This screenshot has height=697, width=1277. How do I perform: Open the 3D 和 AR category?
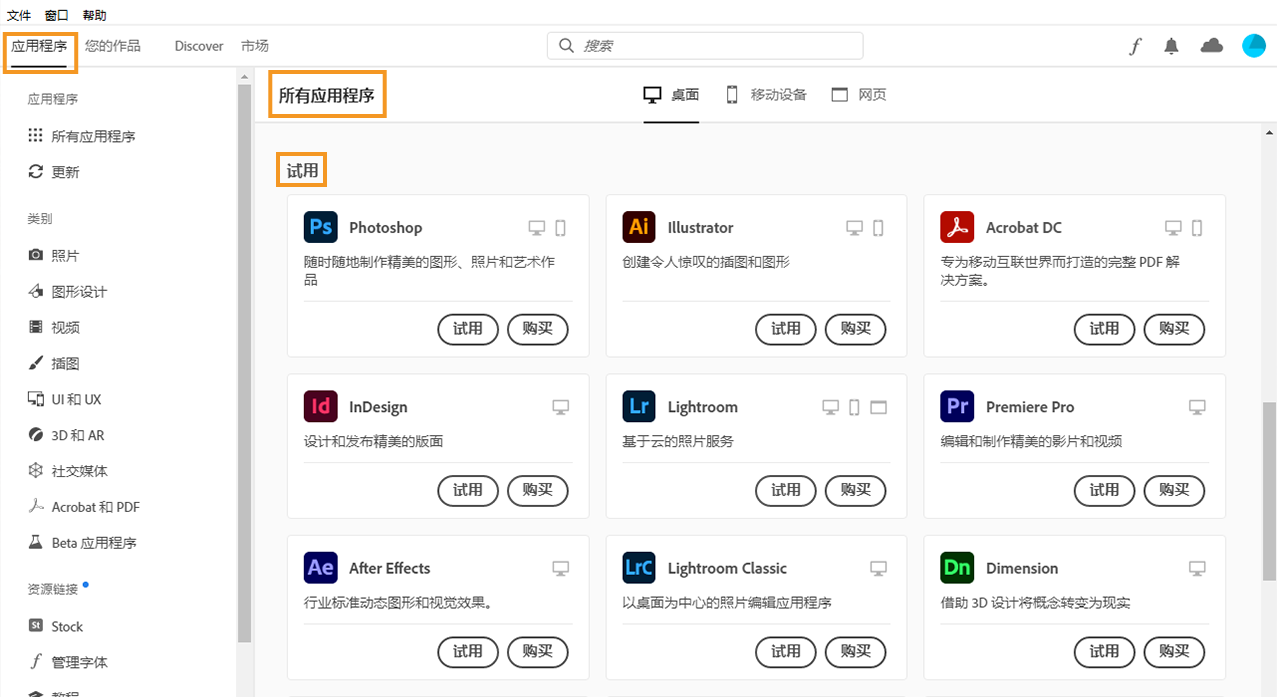coord(66,435)
